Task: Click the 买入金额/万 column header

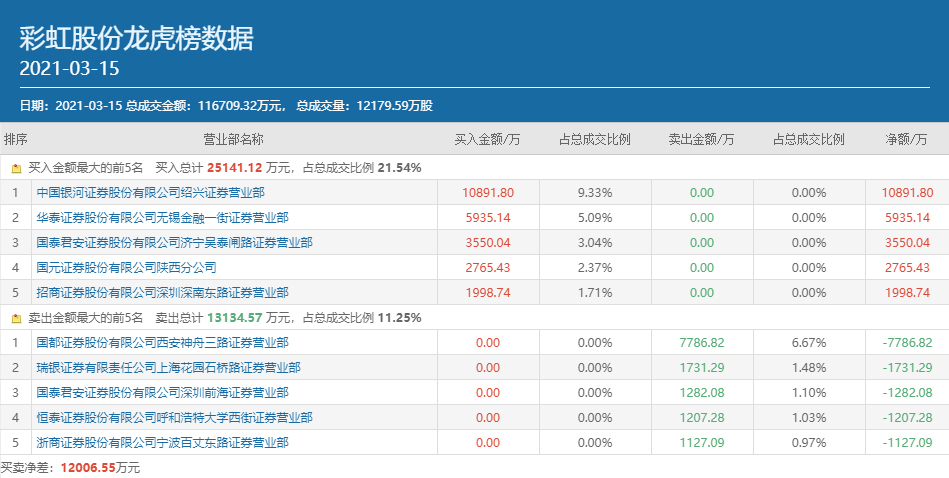Action: pyautogui.click(x=487, y=140)
